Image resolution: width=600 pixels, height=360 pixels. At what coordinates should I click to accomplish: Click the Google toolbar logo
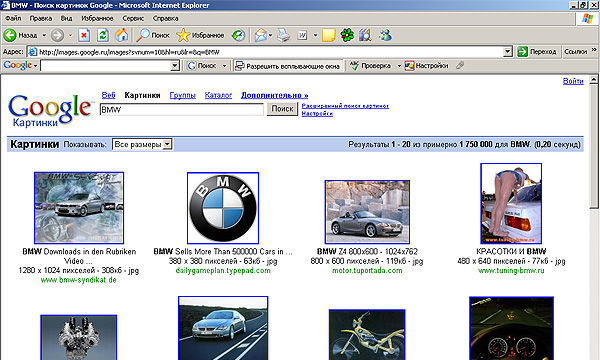click(18, 65)
